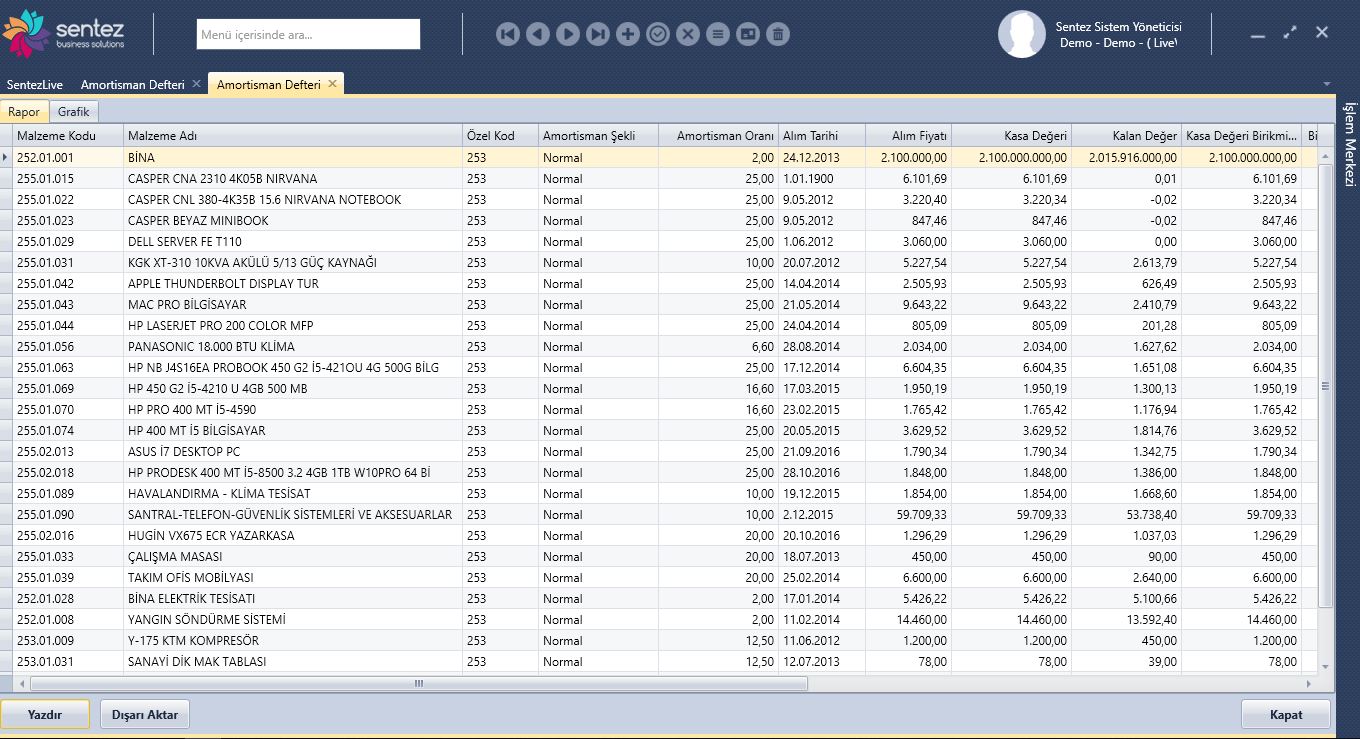Switch to the SentezLive tab
Screen dimensions: 1360x739
35,85
